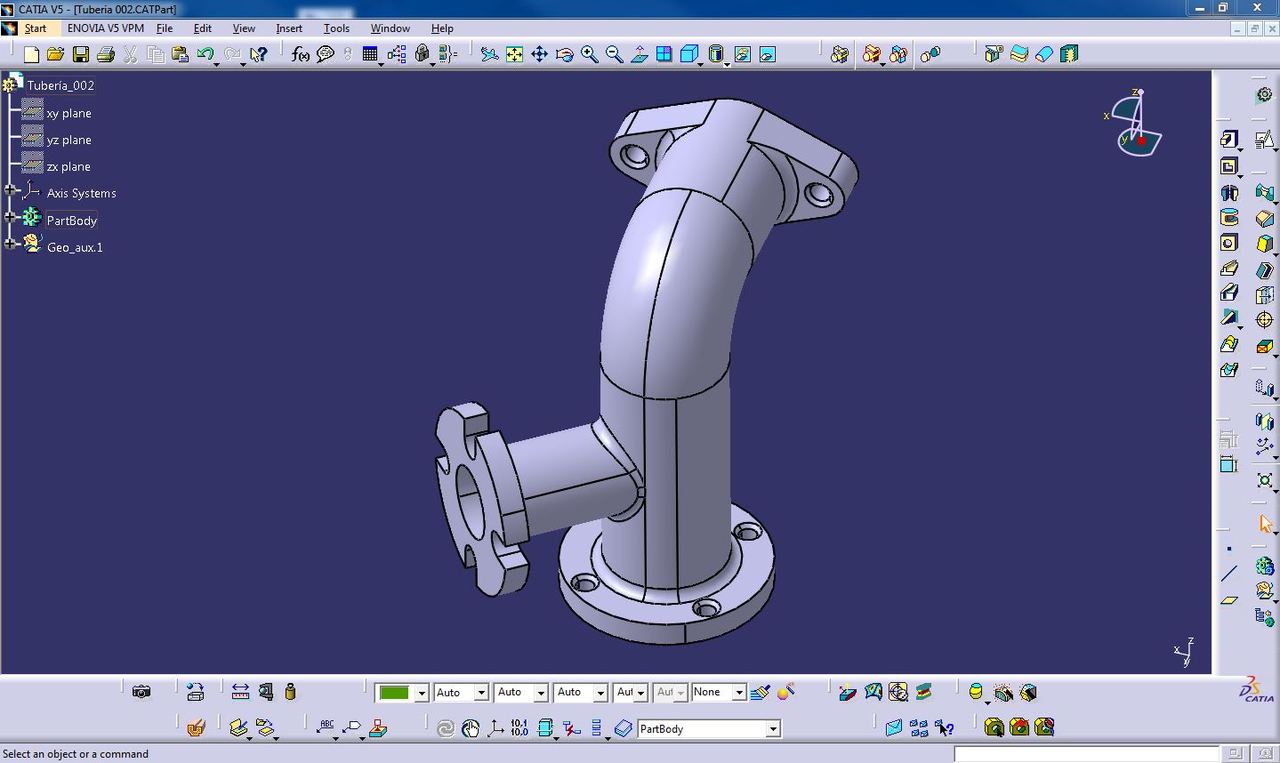
Task: Expand the PartBody tree node
Action: pyautogui.click(x=10, y=217)
